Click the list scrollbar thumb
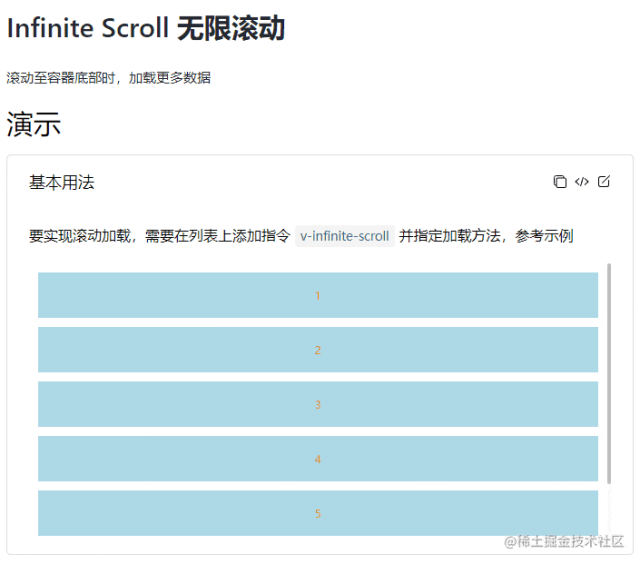Viewport: 640px width, 564px height. [609, 373]
